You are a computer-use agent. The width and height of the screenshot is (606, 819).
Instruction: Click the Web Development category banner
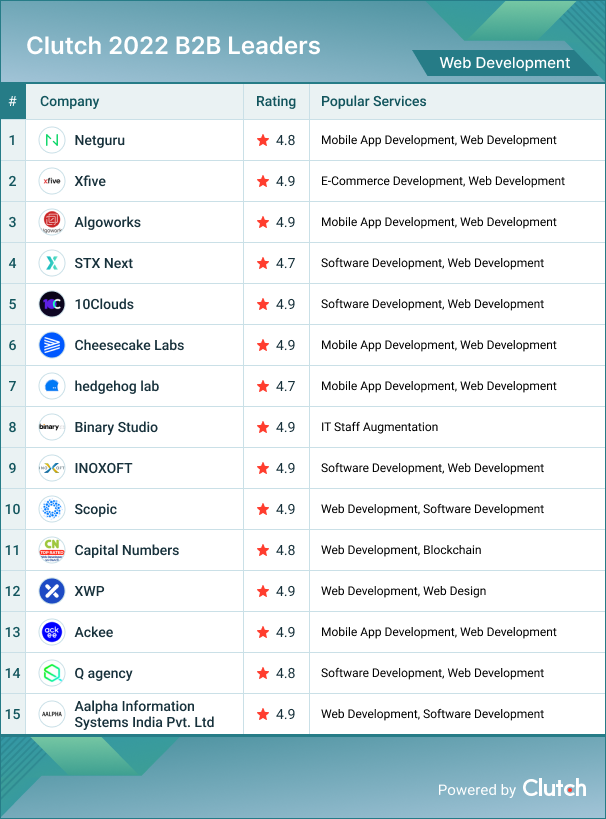(x=505, y=63)
